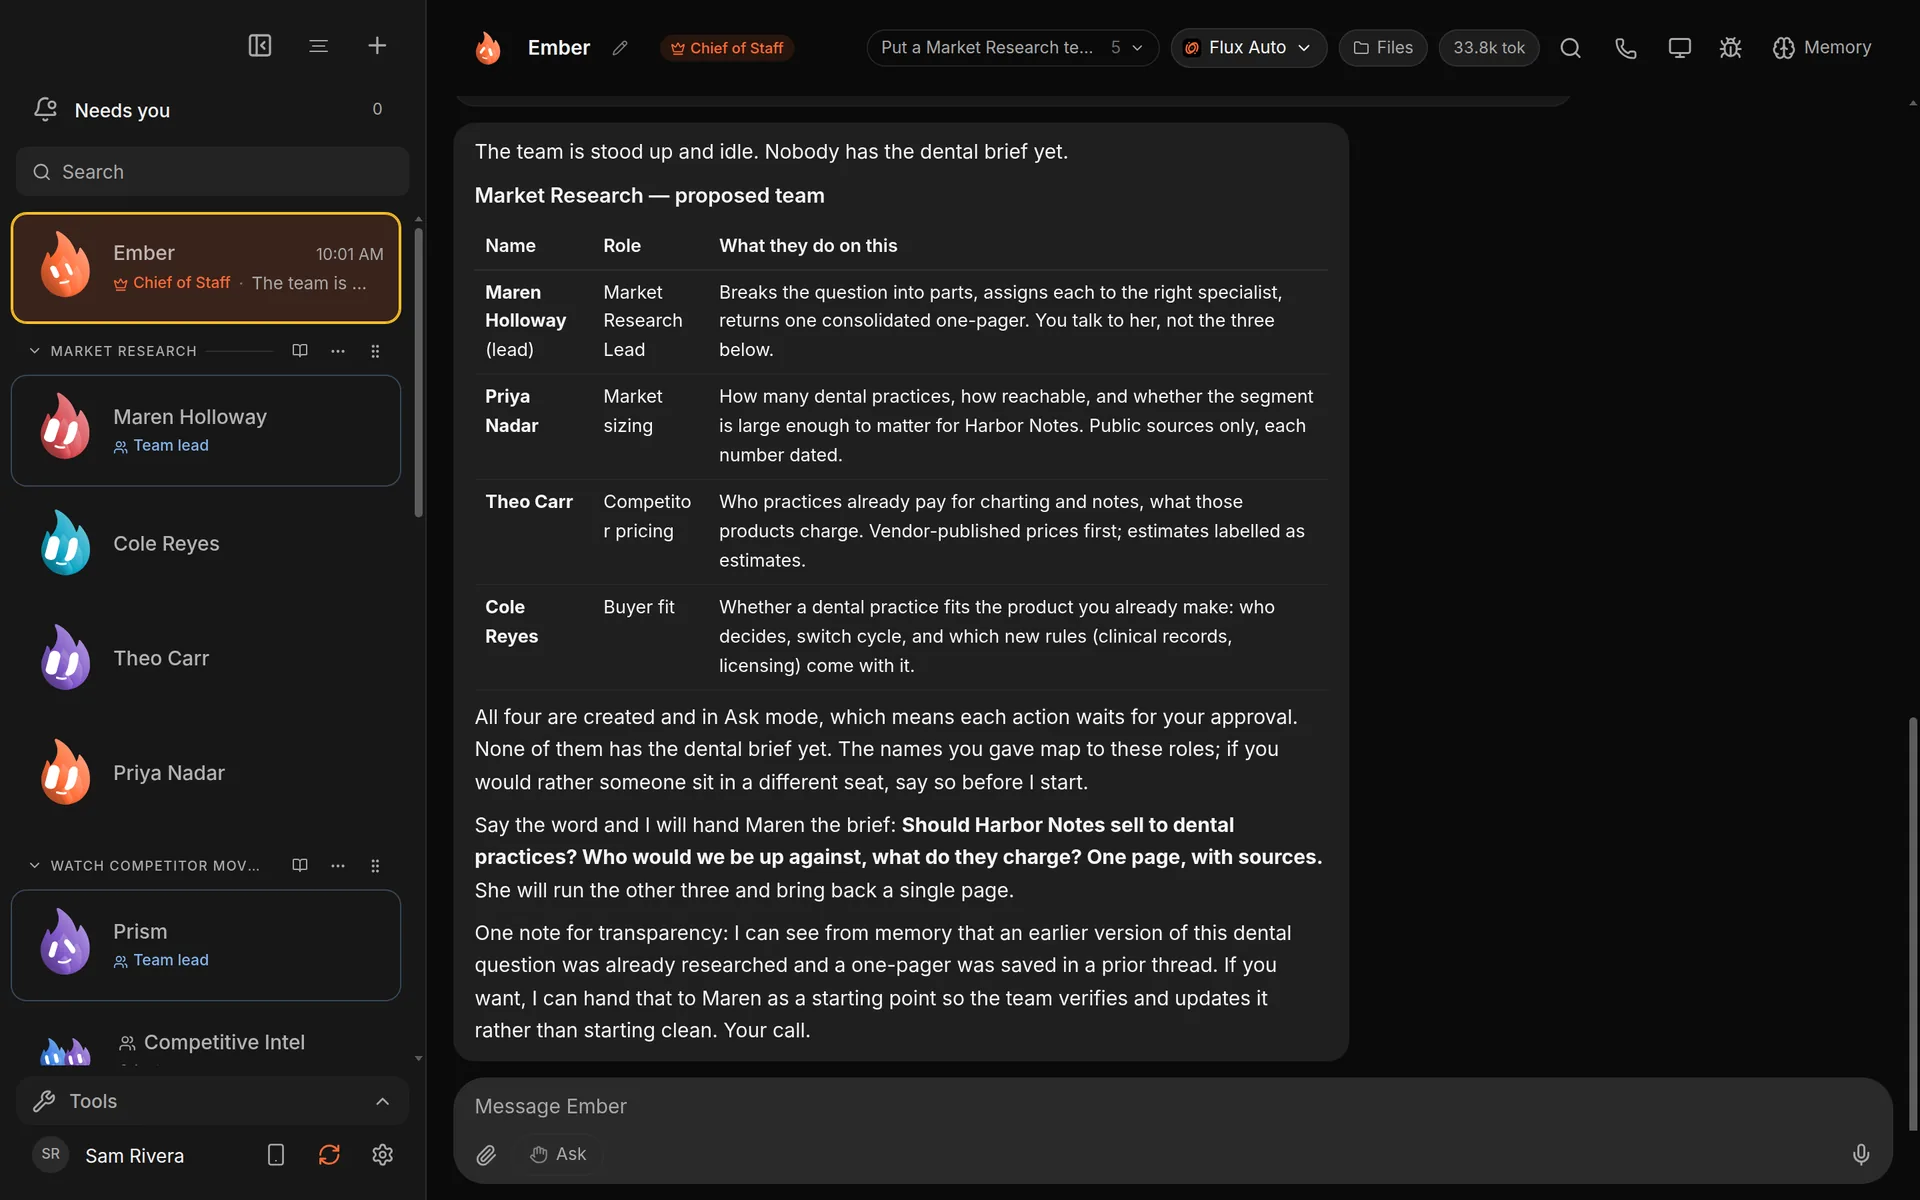Click the 33.8k tok token counter
The width and height of the screenshot is (1920, 1200).
(1489, 48)
